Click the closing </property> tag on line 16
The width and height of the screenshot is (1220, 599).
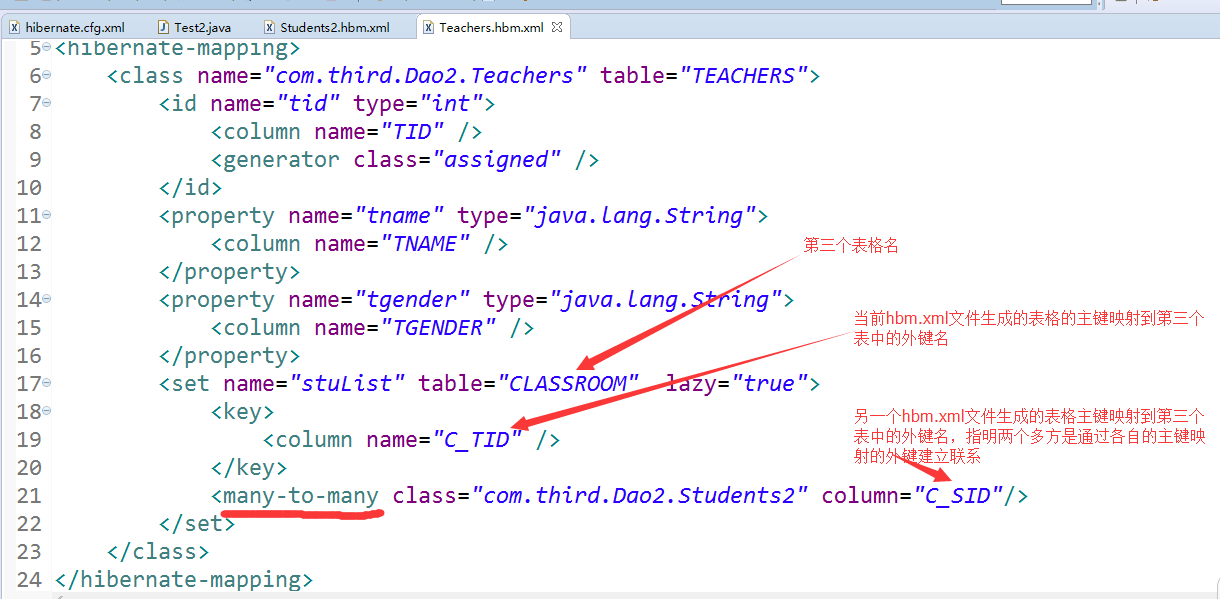point(230,356)
